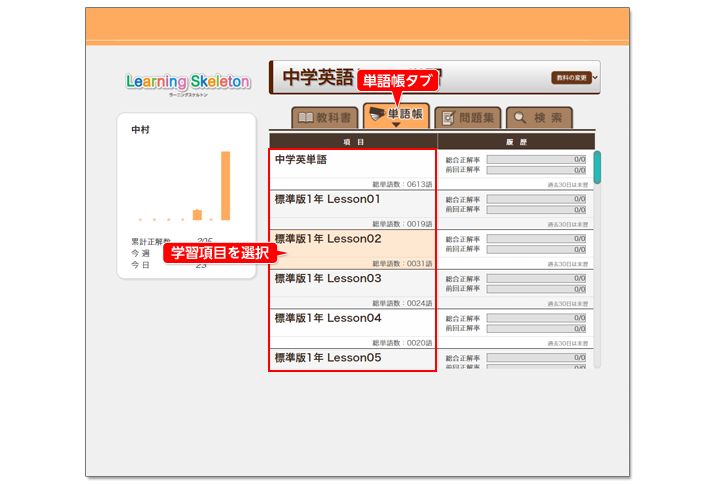Click the Learning Skeleton logo

[188, 83]
